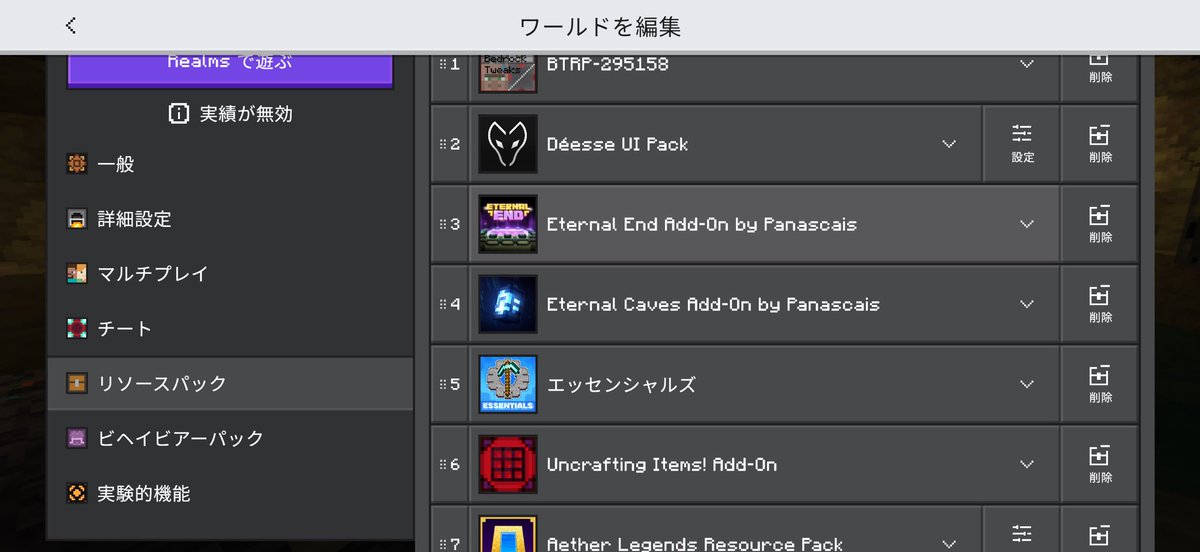Click the ビヘイビアーパック purple icon
1200x552 pixels.
tap(77, 438)
